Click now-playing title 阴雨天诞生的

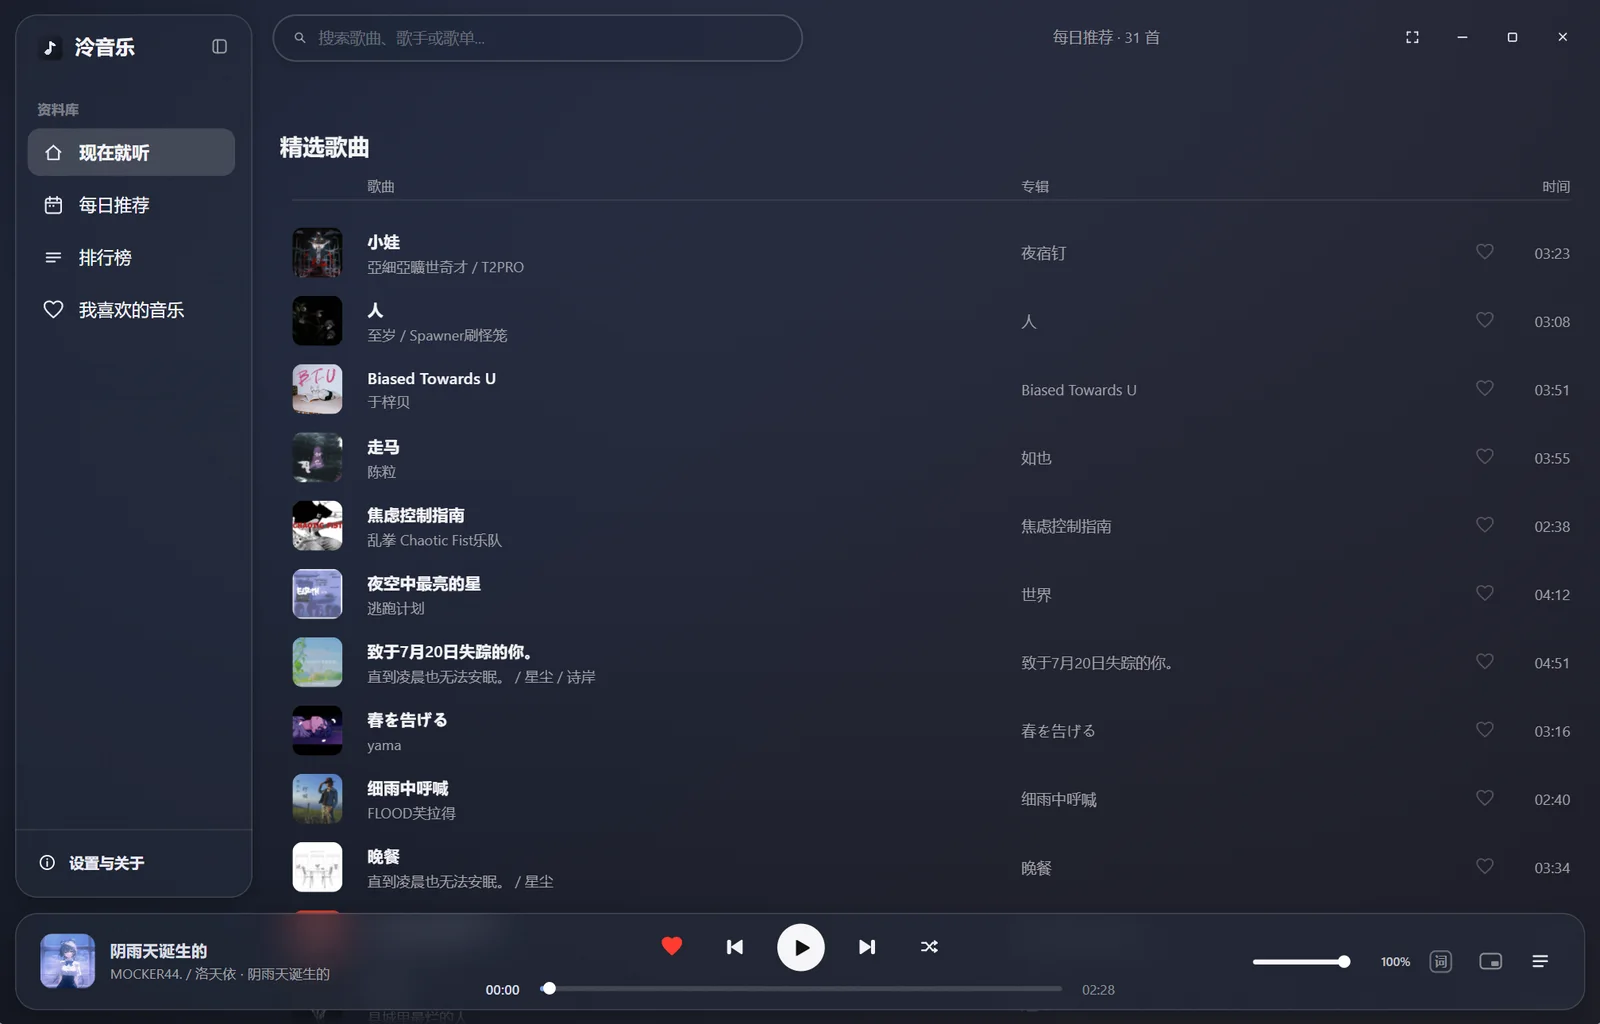158,951
